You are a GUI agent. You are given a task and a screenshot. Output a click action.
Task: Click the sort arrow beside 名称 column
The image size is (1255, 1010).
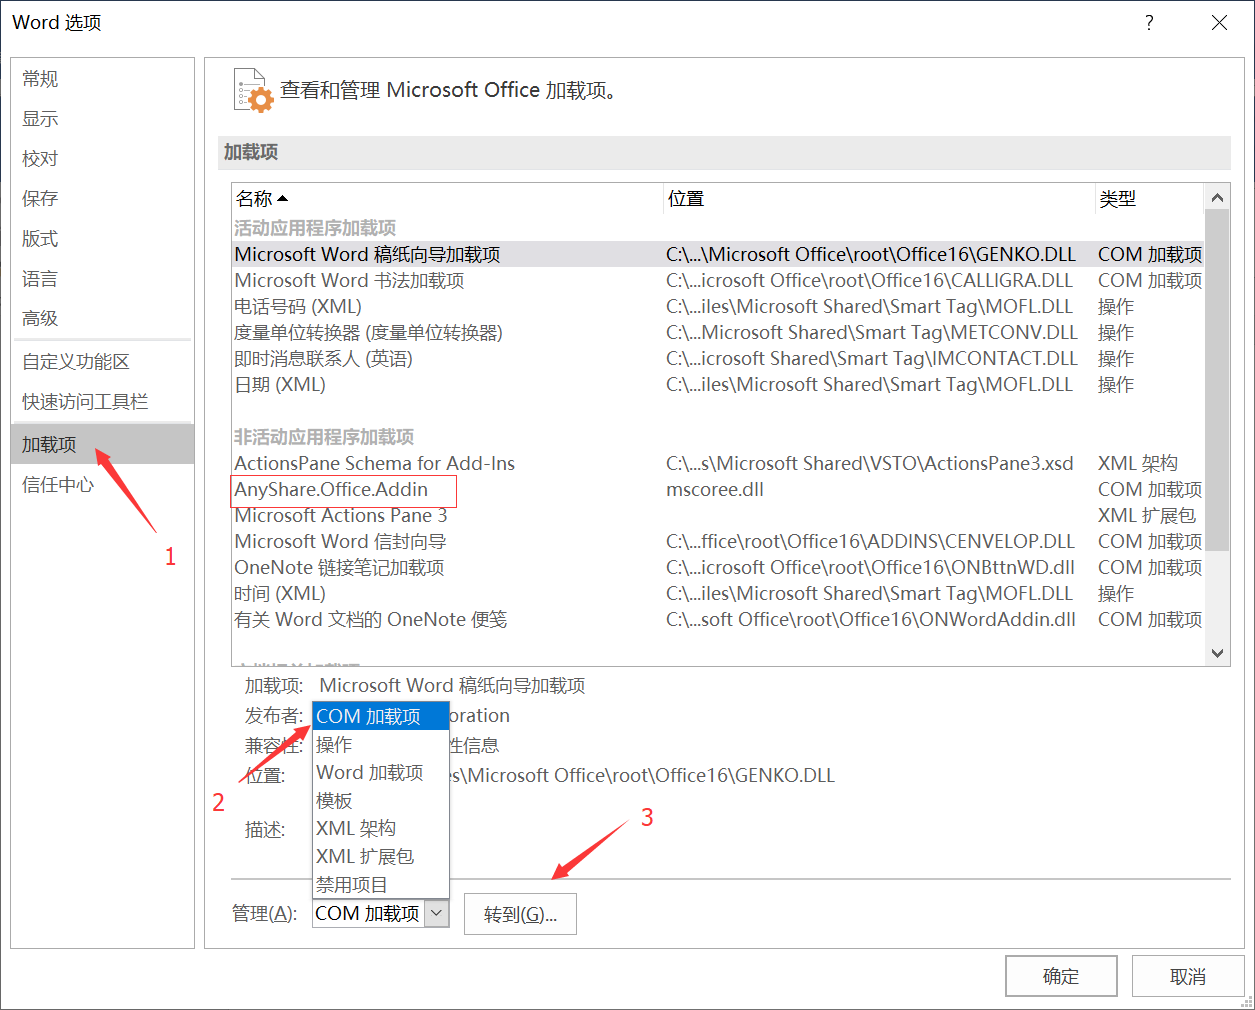(x=282, y=198)
